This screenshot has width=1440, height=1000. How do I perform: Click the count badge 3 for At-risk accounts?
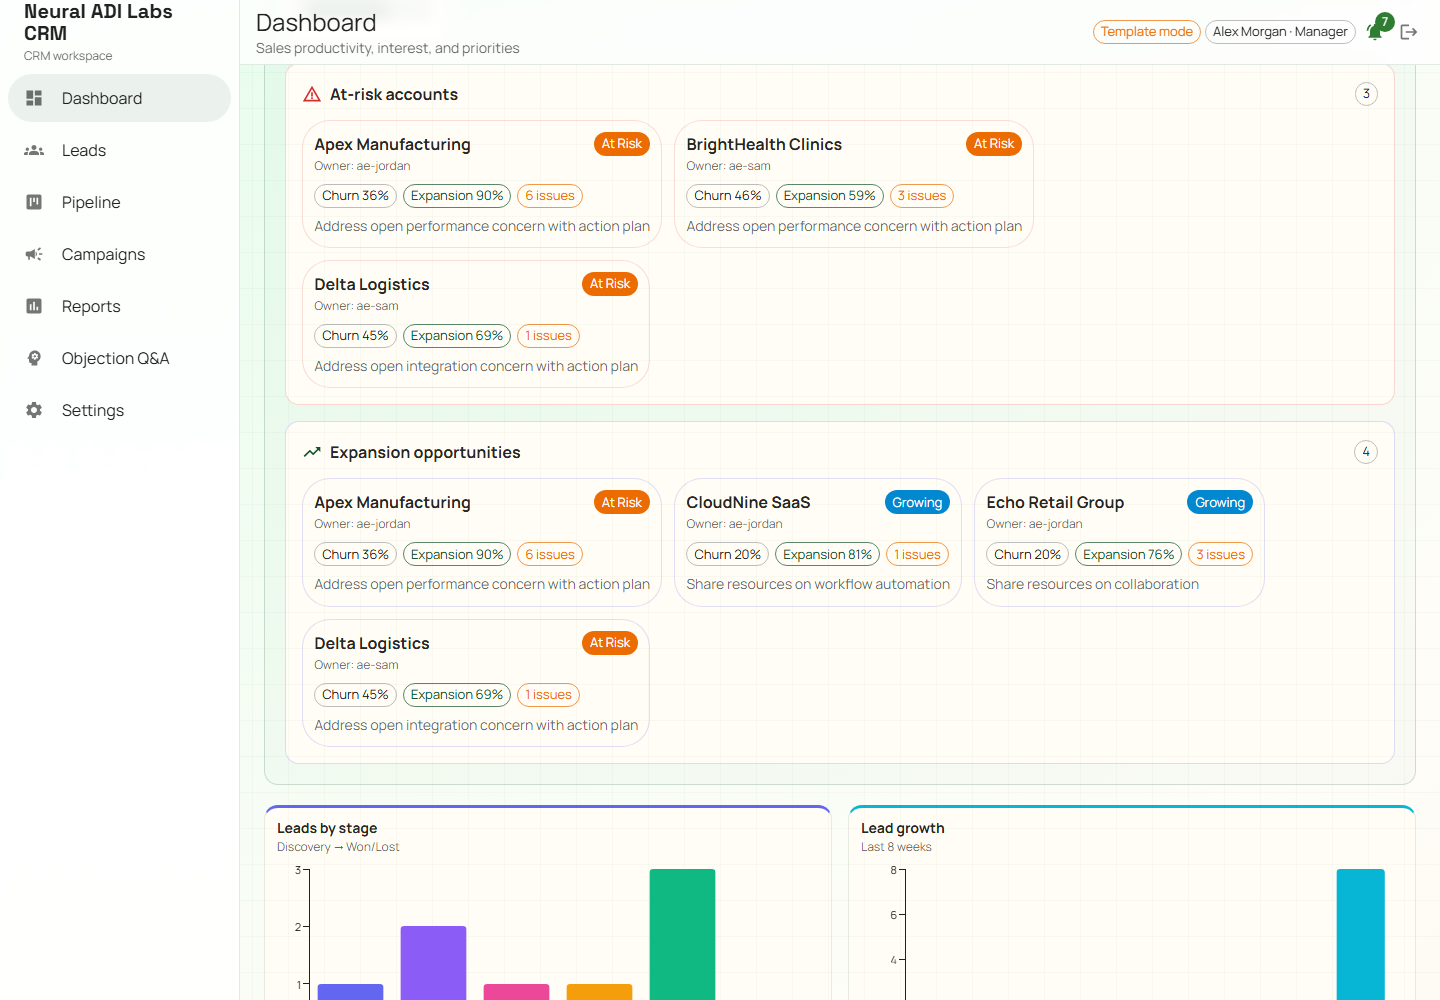[1366, 94]
